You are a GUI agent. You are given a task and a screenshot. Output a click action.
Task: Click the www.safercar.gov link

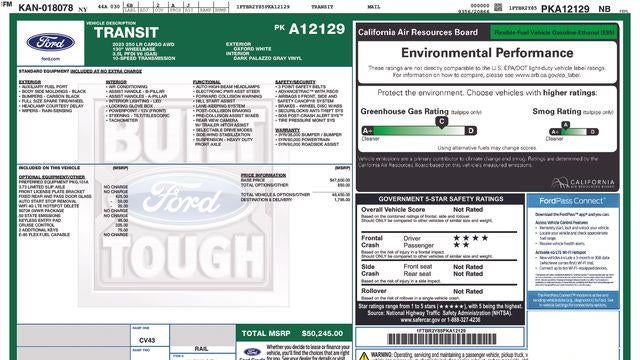(x=421, y=320)
